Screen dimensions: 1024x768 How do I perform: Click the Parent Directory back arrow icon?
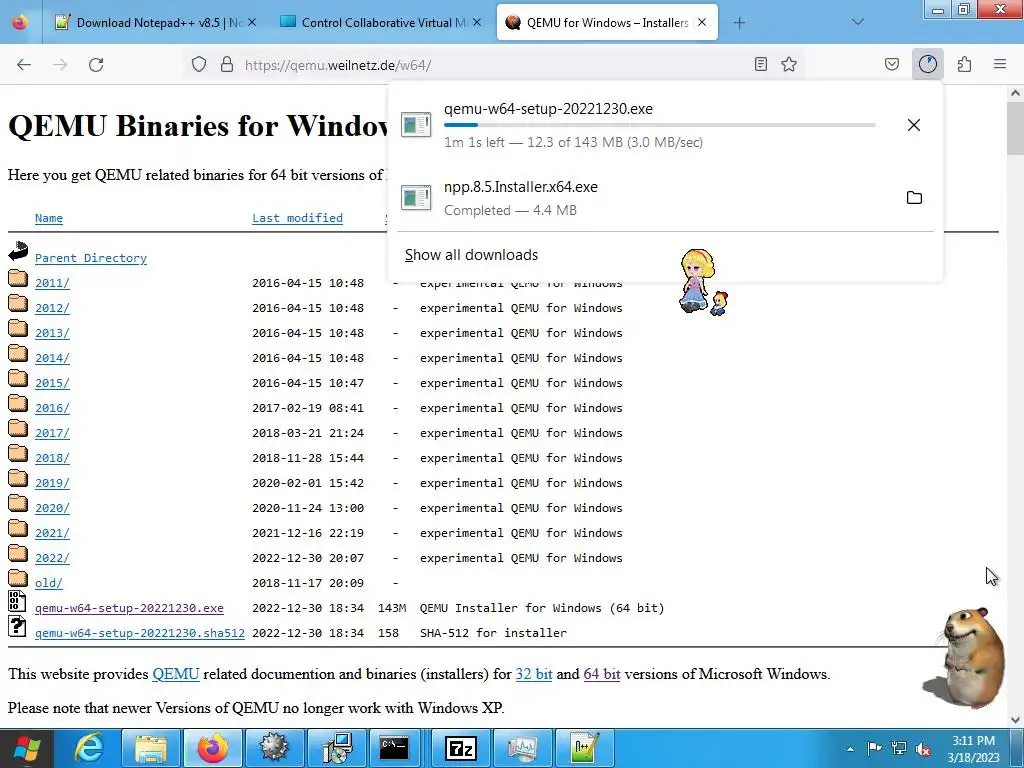click(18, 251)
